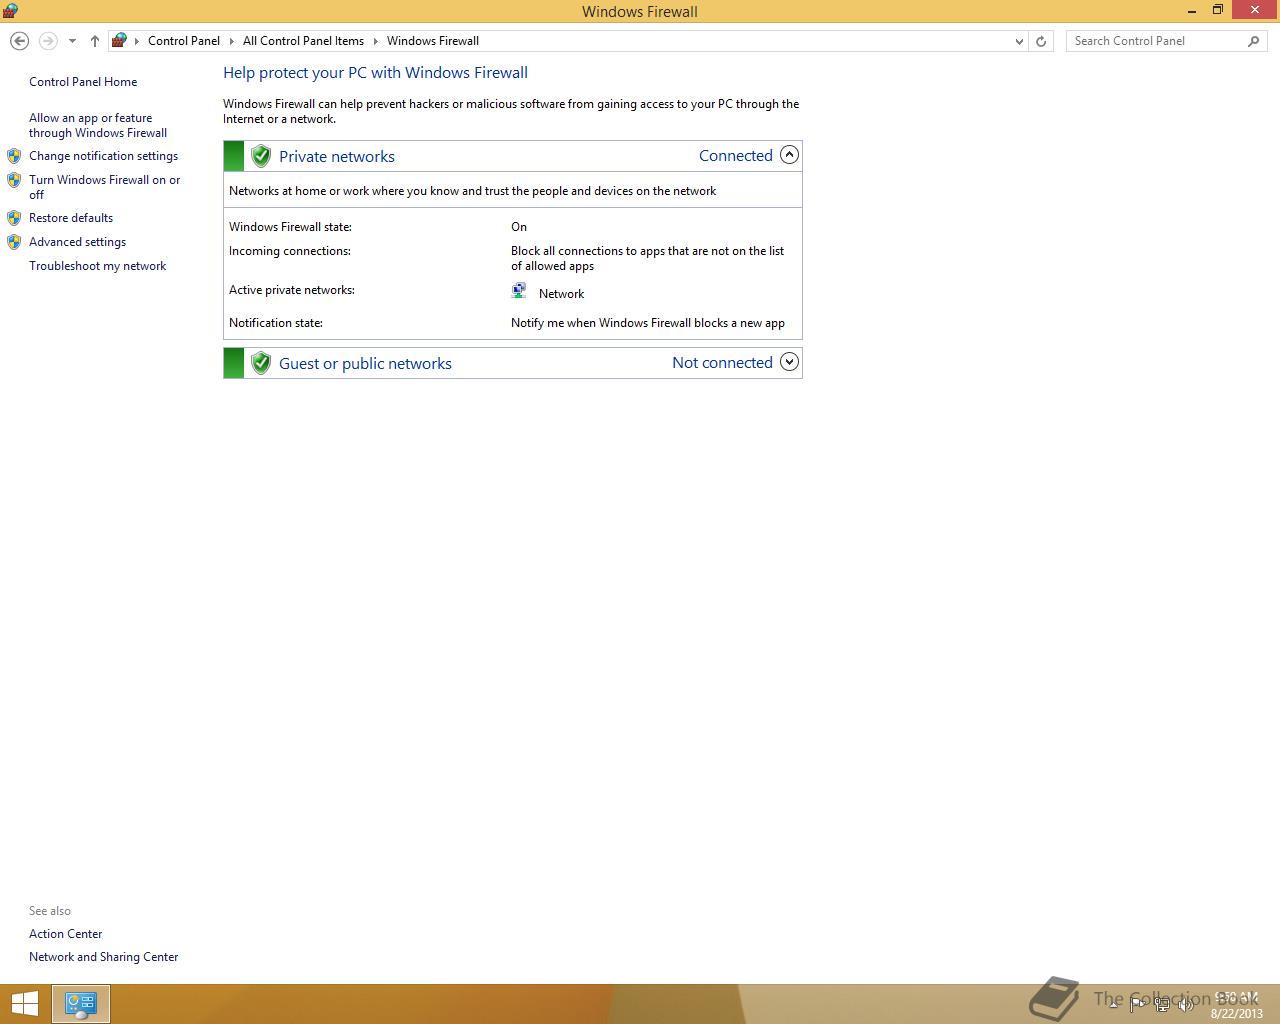The width and height of the screenshot is (1280, 1024).
Task: Close the Windows Firewall window
Action: (1255, 10)
